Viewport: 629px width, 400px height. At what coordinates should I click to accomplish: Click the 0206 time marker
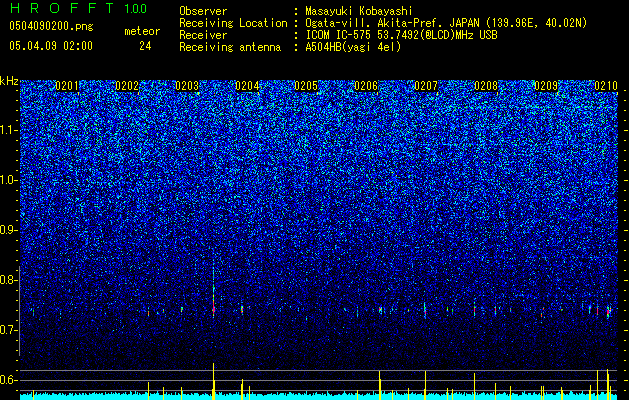point(366,86)
